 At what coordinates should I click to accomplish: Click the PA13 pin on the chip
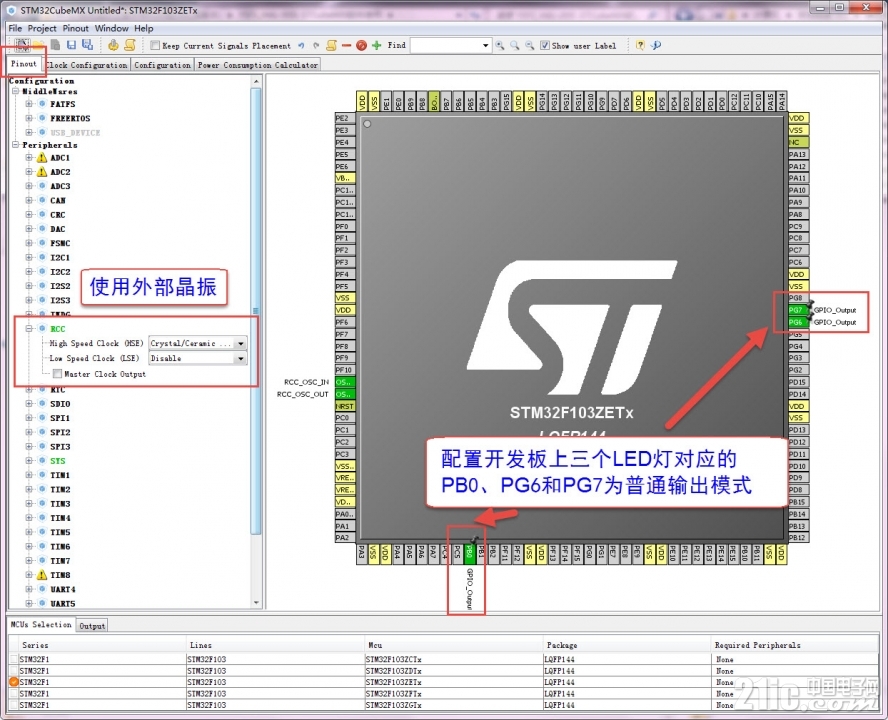[x=797, y=154]
